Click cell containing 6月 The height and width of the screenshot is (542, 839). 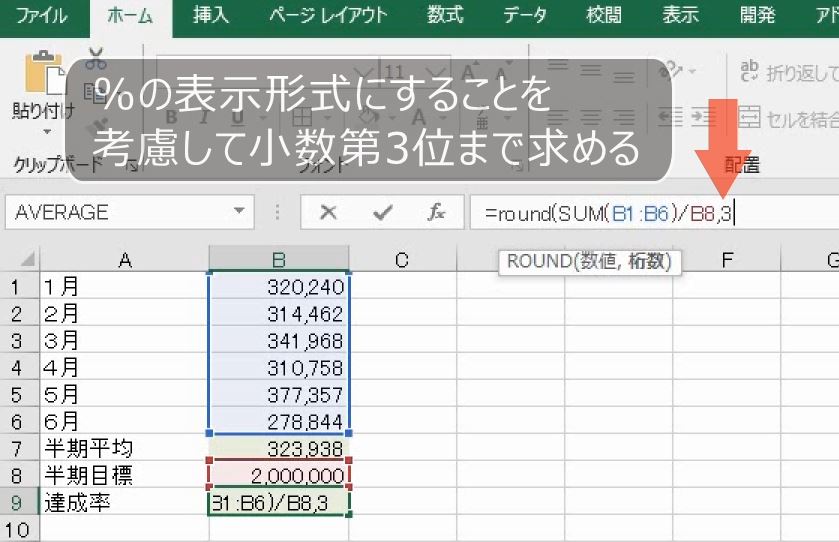124,422
